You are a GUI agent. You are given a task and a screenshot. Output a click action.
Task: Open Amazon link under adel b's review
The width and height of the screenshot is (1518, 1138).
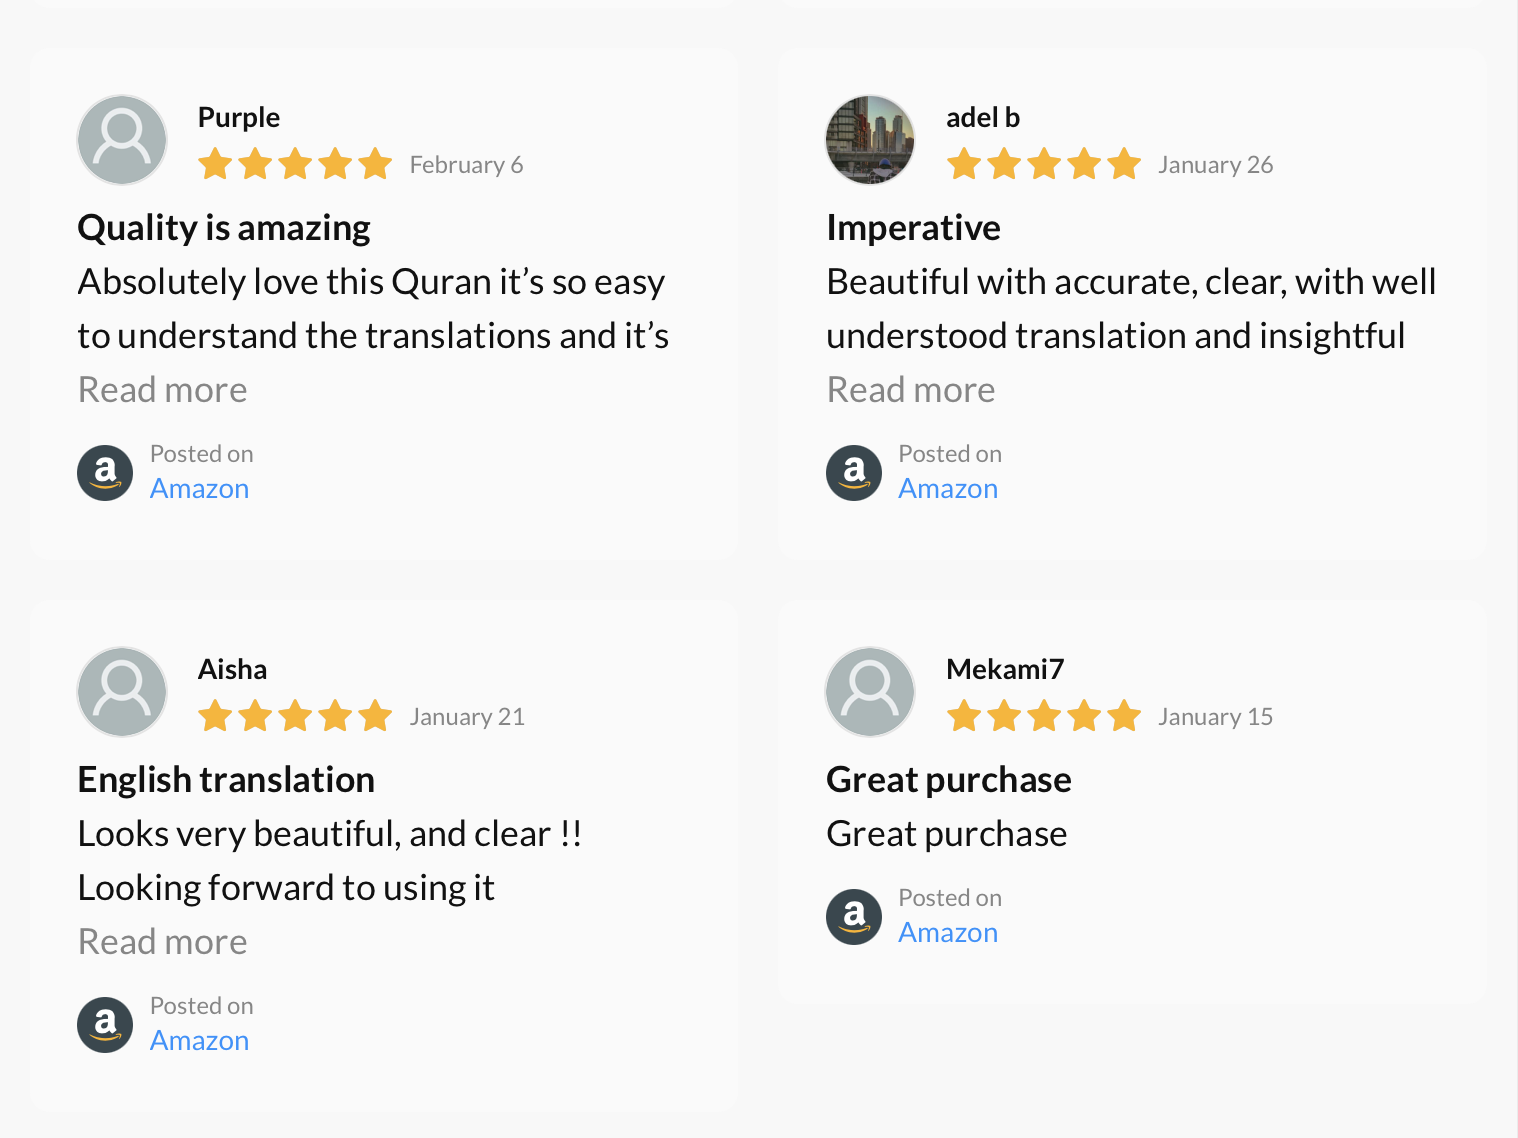point(948,489)
